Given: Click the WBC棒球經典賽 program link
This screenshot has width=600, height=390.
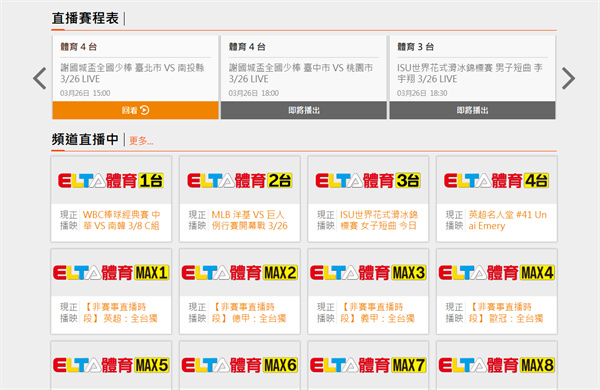Looking at the screenshot, I should tap(121, 220).
